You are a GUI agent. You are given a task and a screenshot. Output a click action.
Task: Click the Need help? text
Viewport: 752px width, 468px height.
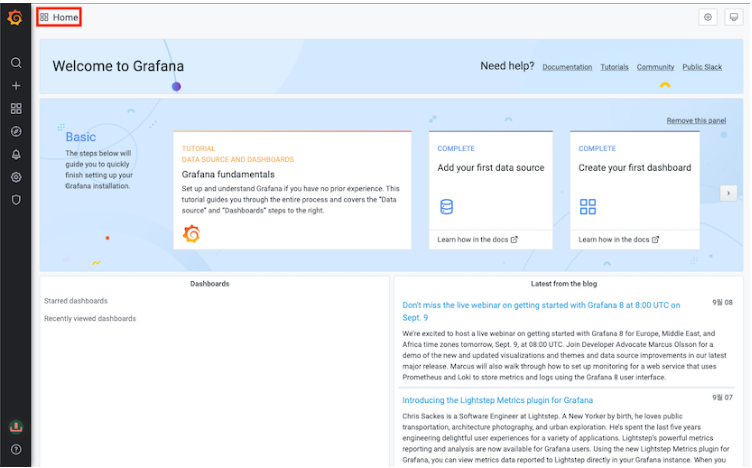507,66
